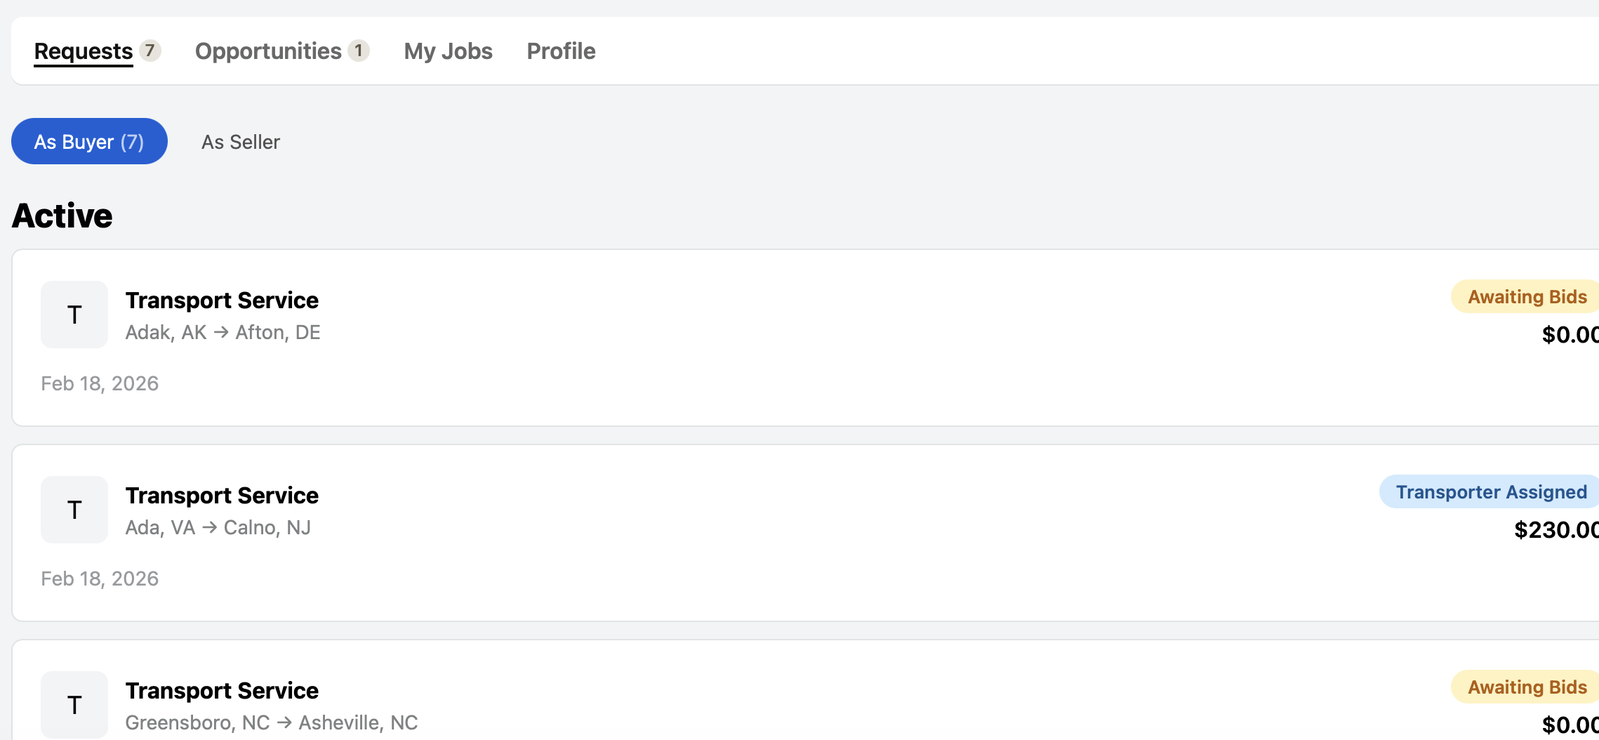Click the T avatar icon for Adak transport

tap(74, 315)
